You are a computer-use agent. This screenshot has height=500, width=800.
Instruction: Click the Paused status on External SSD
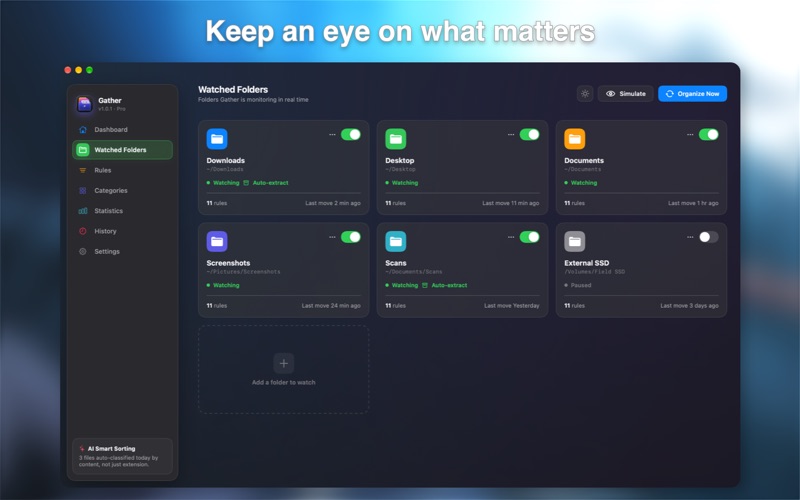coord(578,285)
